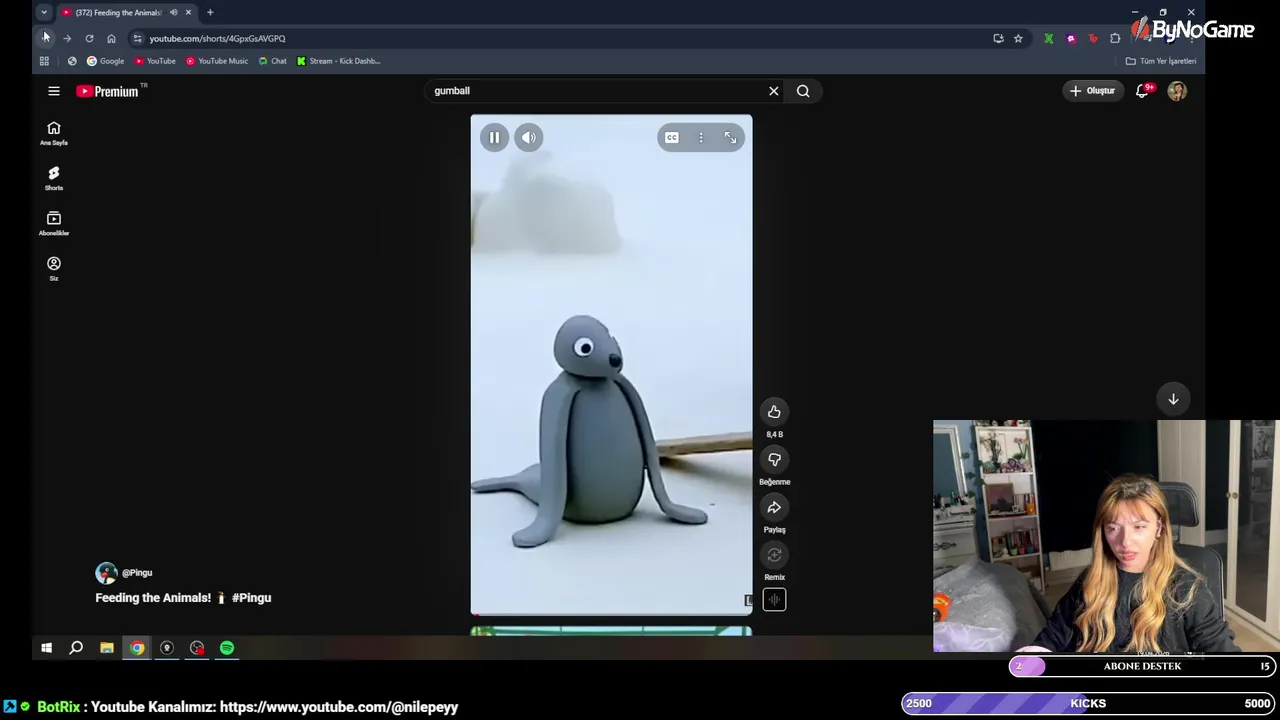
Task: Open Spotify from the taskbar
Action: (227, 648)
